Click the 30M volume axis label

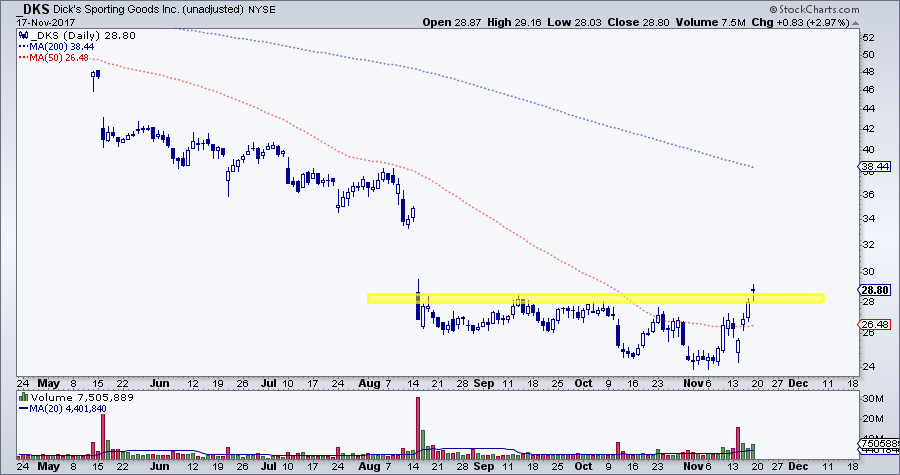pyautogui.click(x=871, y=397)
